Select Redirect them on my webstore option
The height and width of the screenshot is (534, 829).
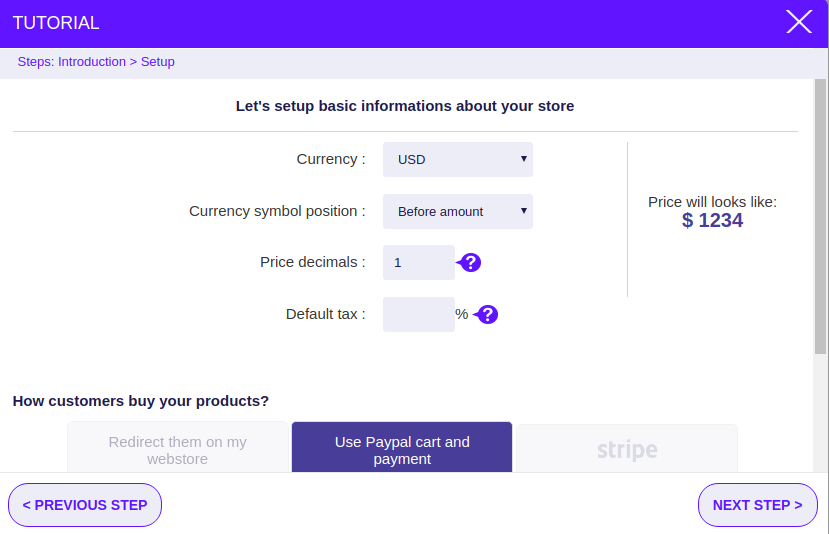coord(178,447)
